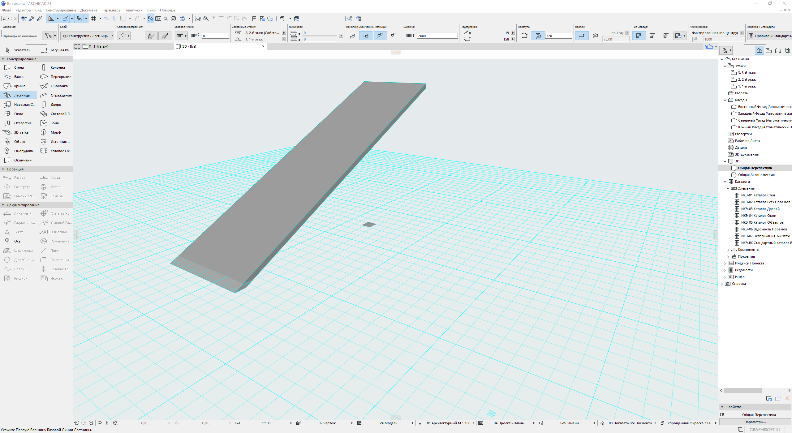This screenshot has width=792, height=433.
Task: Open the Документ menu
Action: click(x=89, y=10)
